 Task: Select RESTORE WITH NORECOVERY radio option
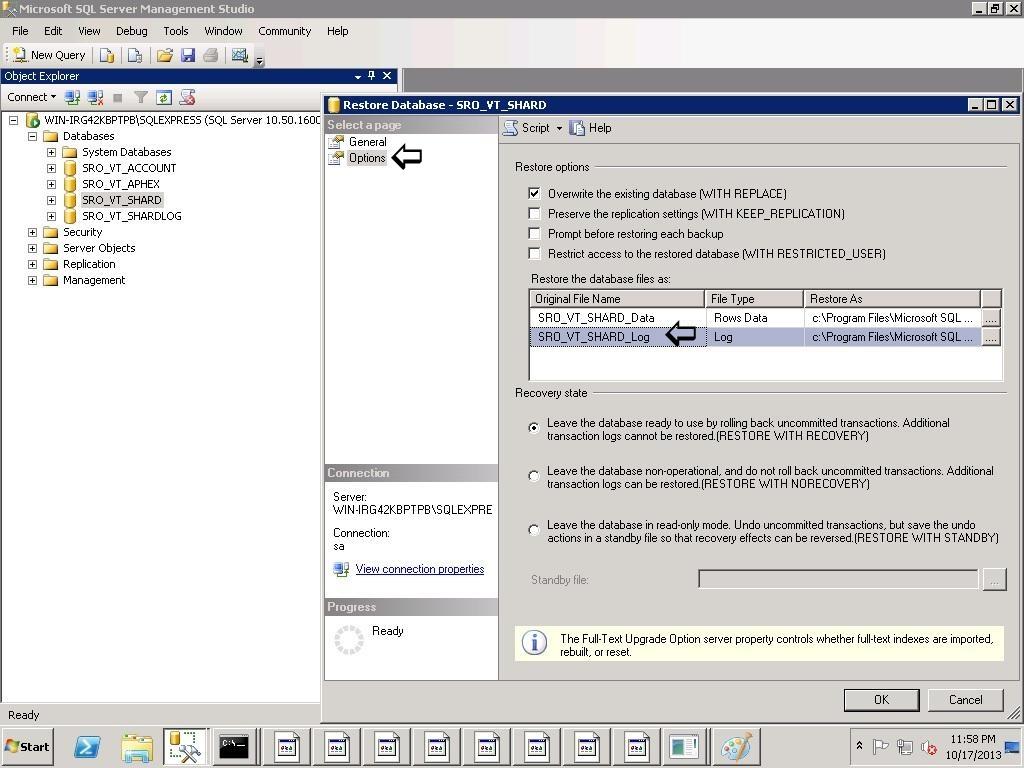coord(534,476)
